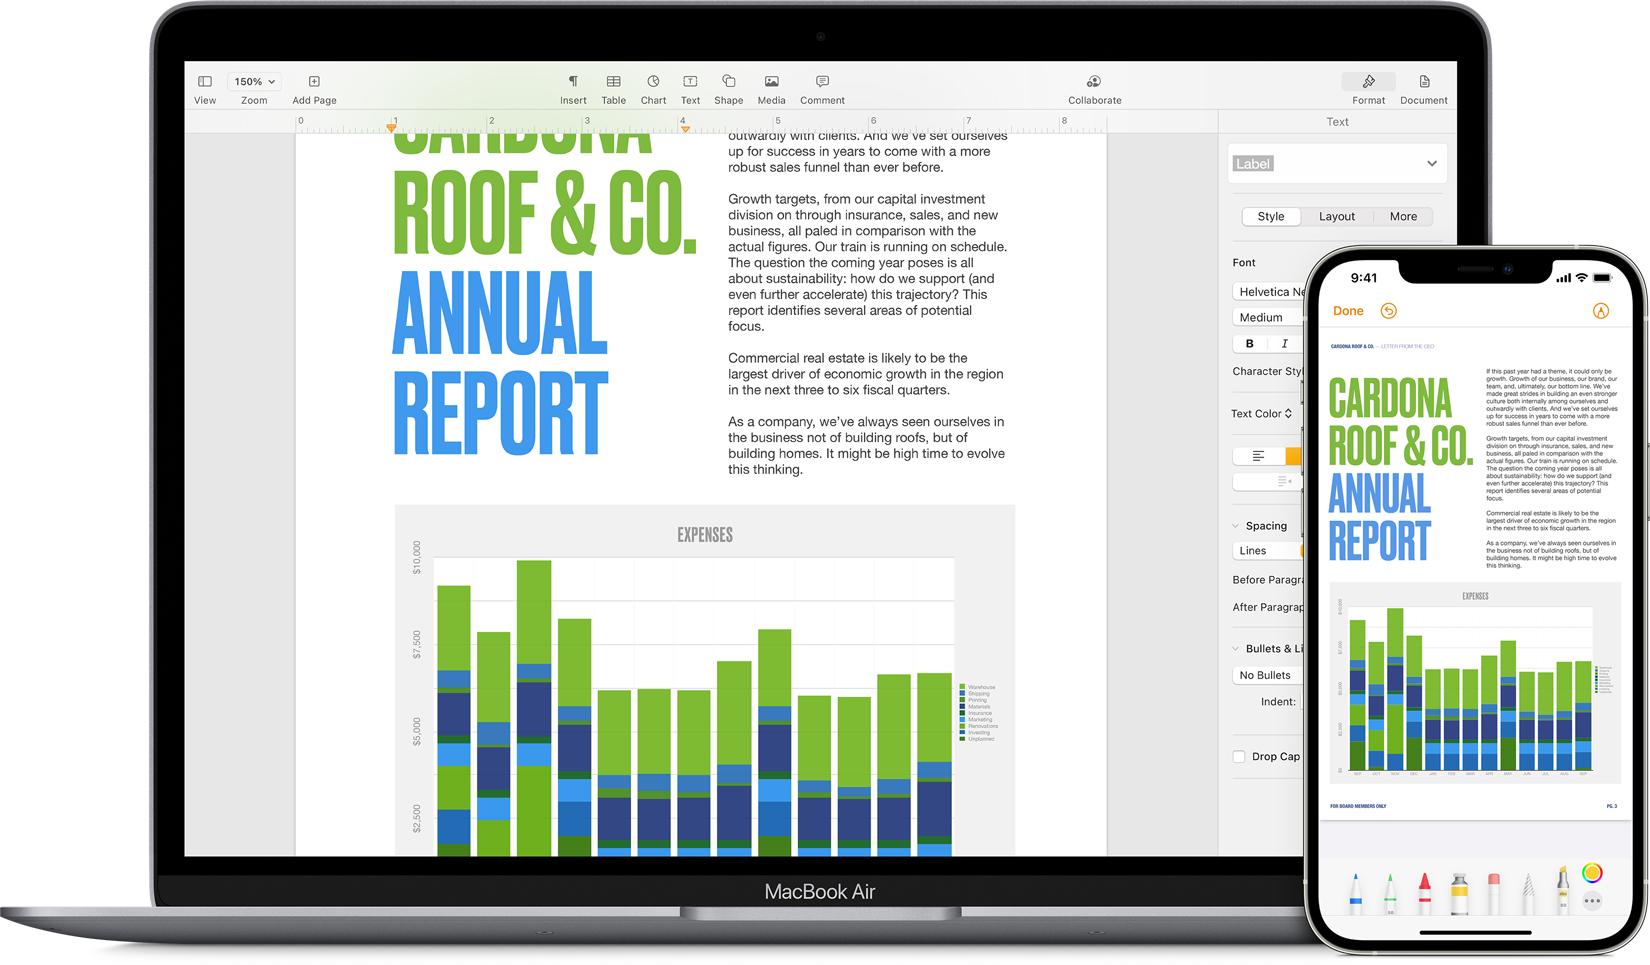1650x965 pixels.
Task: Open the Label paragraph style dropdown
Action: [1431, 164]
